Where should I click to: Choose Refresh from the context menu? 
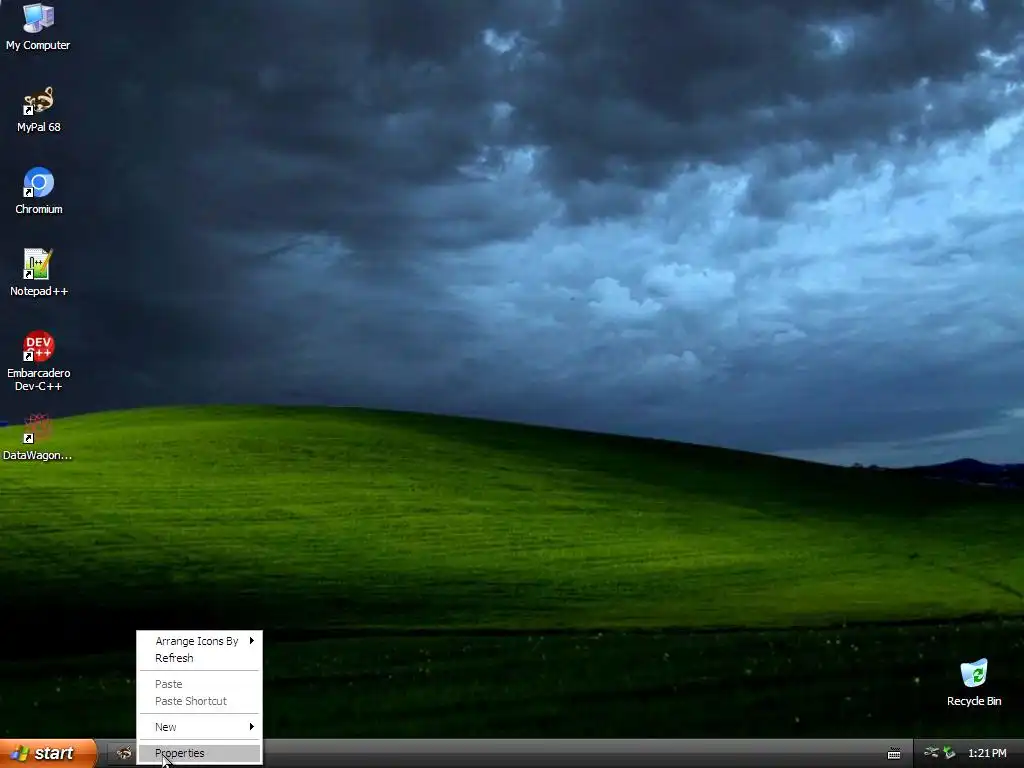click(199, 658)
